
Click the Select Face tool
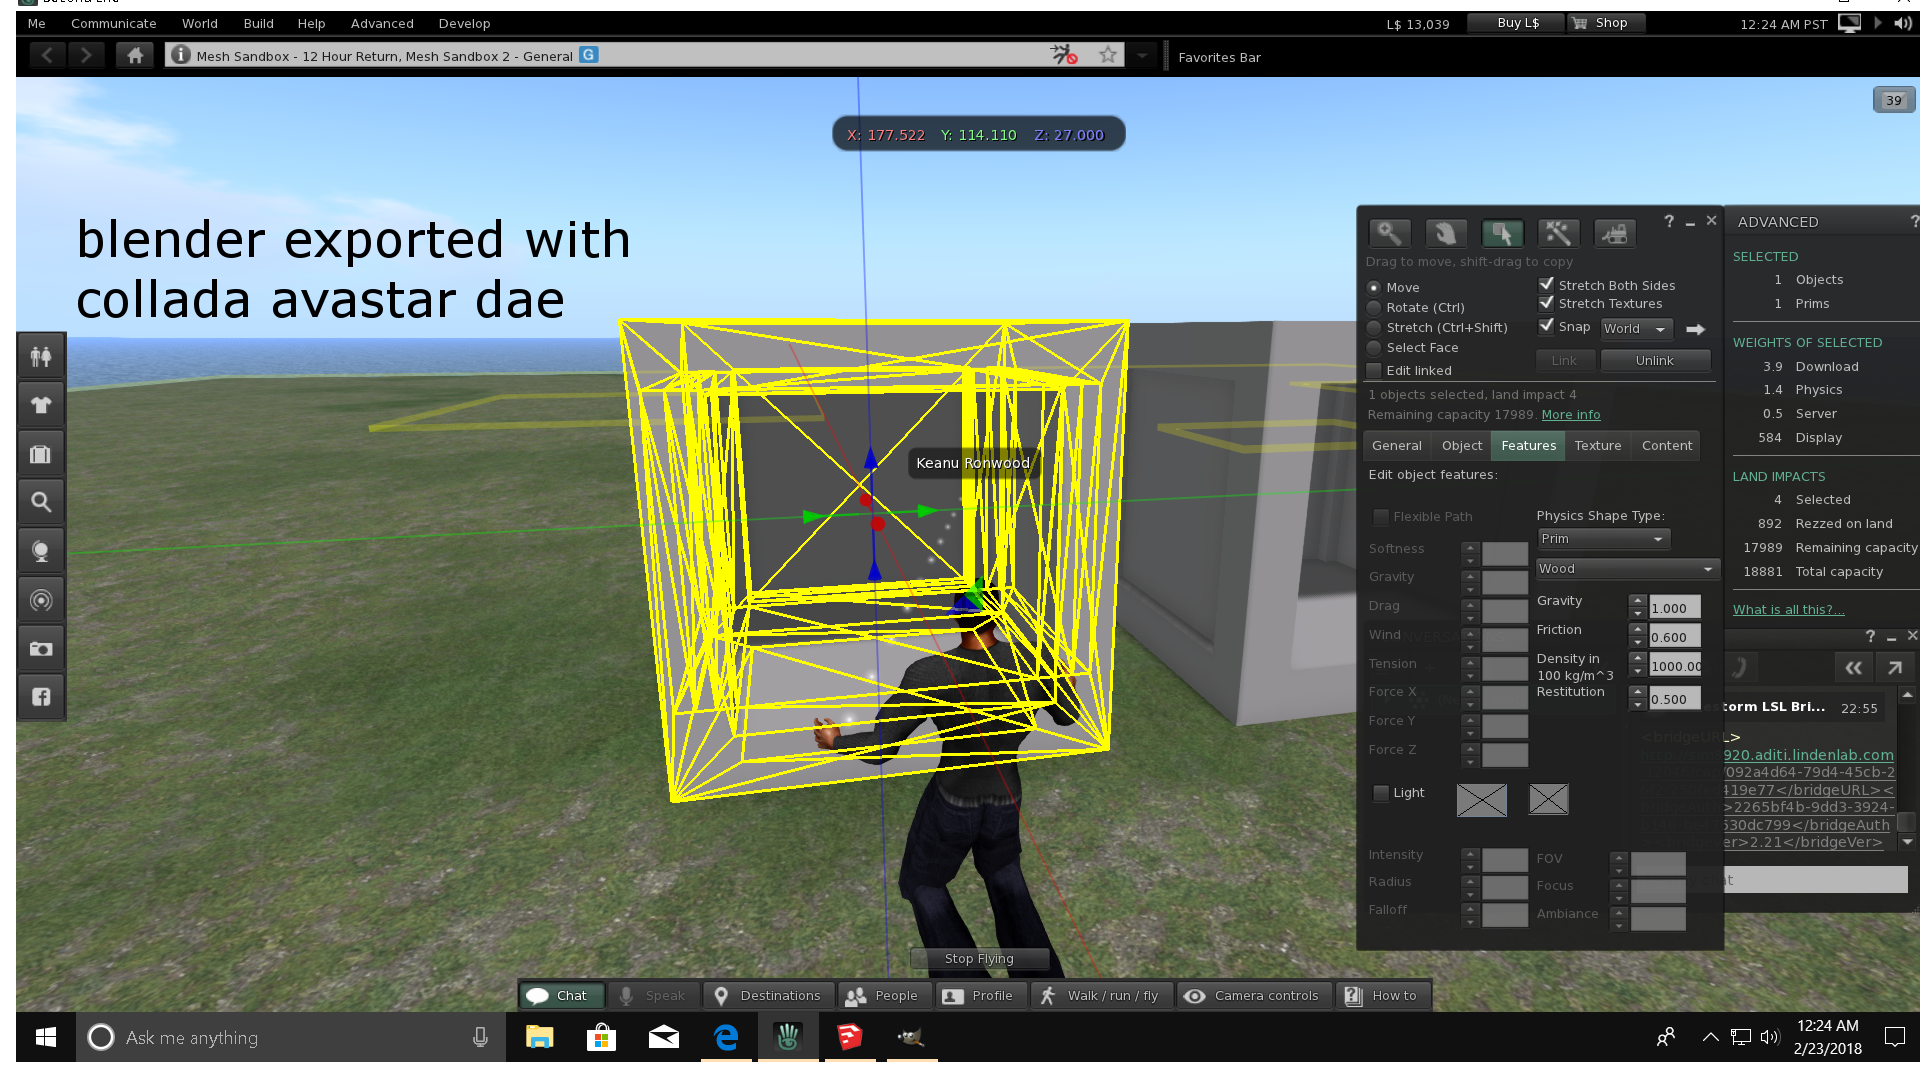(x=1374, y=348)
